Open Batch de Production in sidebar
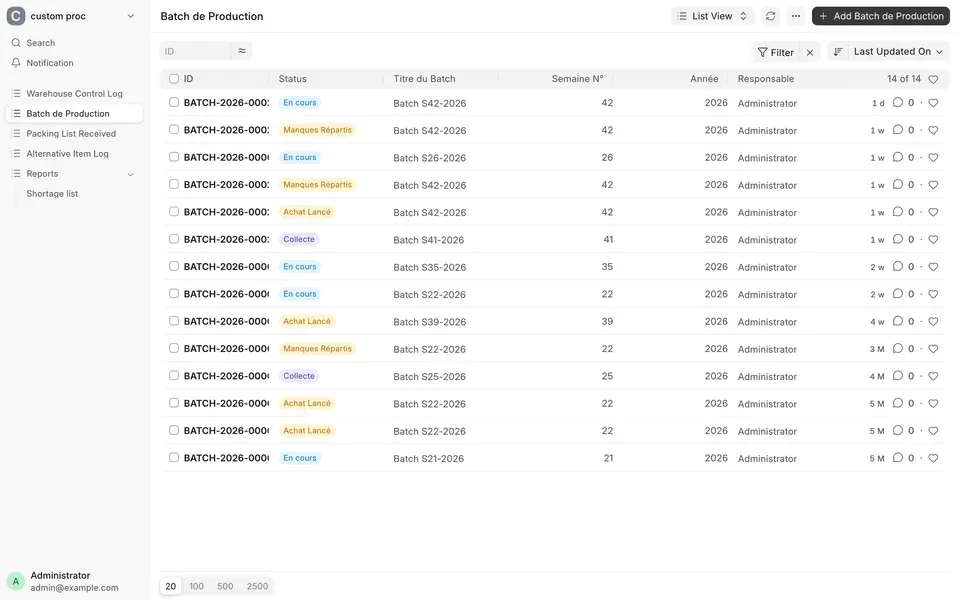This screenshot has width=960, height=600. [74, 114]
